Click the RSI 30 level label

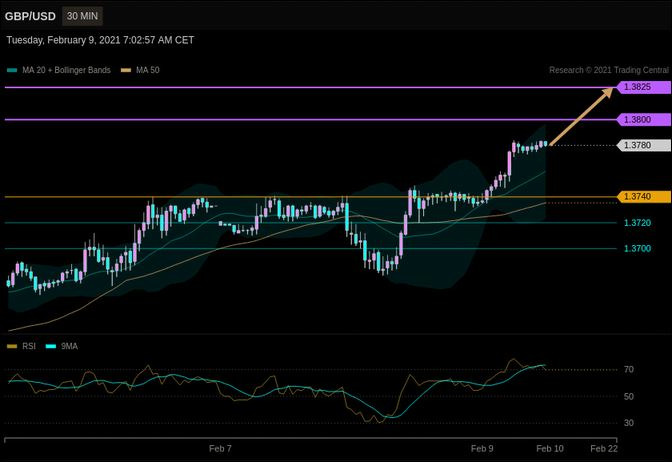(629, 423)
